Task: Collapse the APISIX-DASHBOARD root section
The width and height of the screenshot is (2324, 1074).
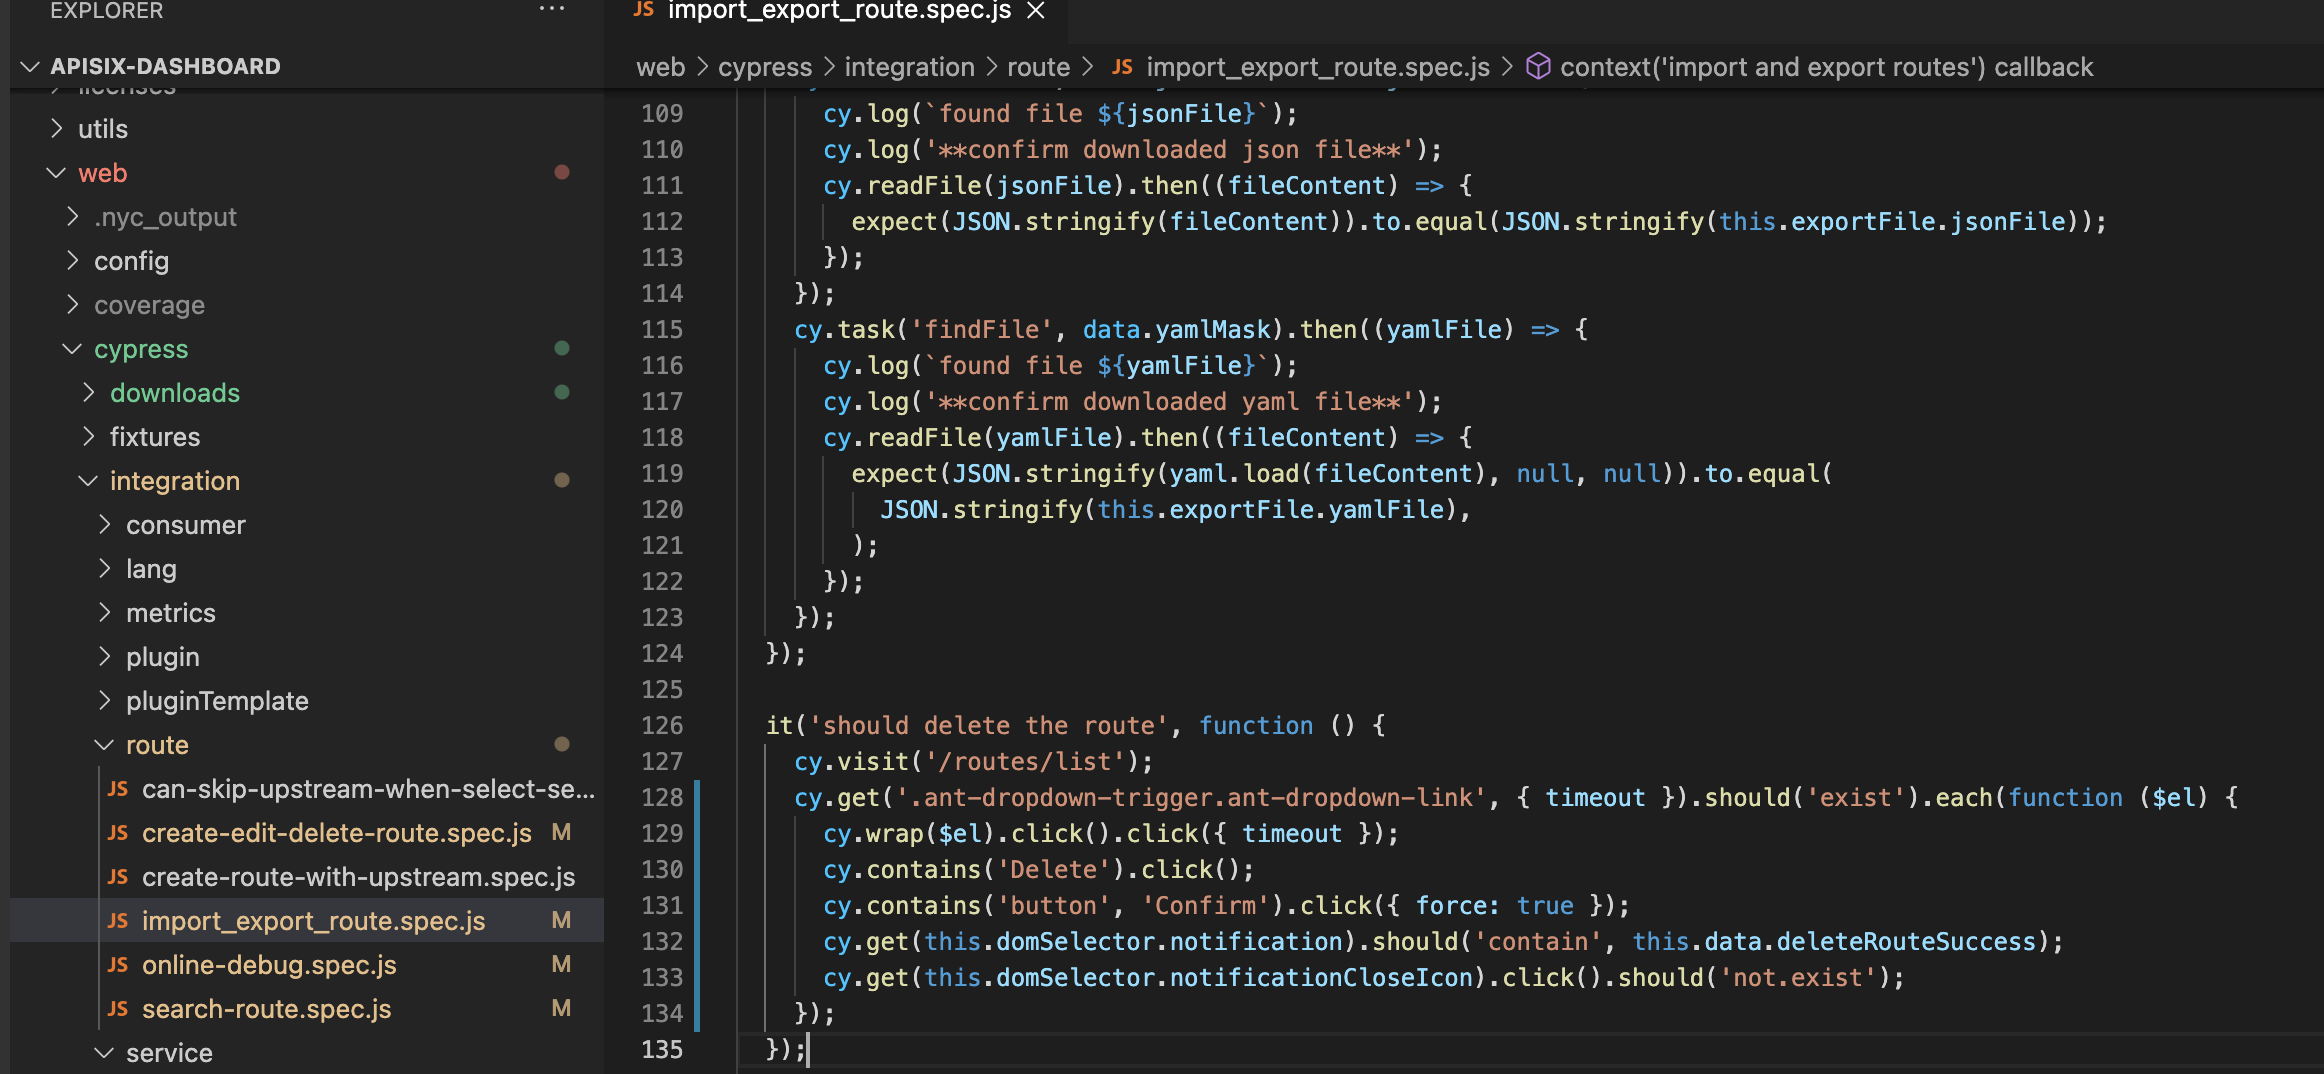Action: 30,67
